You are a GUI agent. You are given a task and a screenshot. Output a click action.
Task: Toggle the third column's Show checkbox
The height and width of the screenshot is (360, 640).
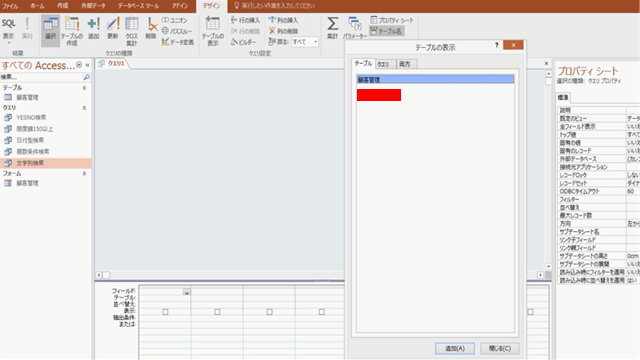pyautogui.click(x=270, y=312)
